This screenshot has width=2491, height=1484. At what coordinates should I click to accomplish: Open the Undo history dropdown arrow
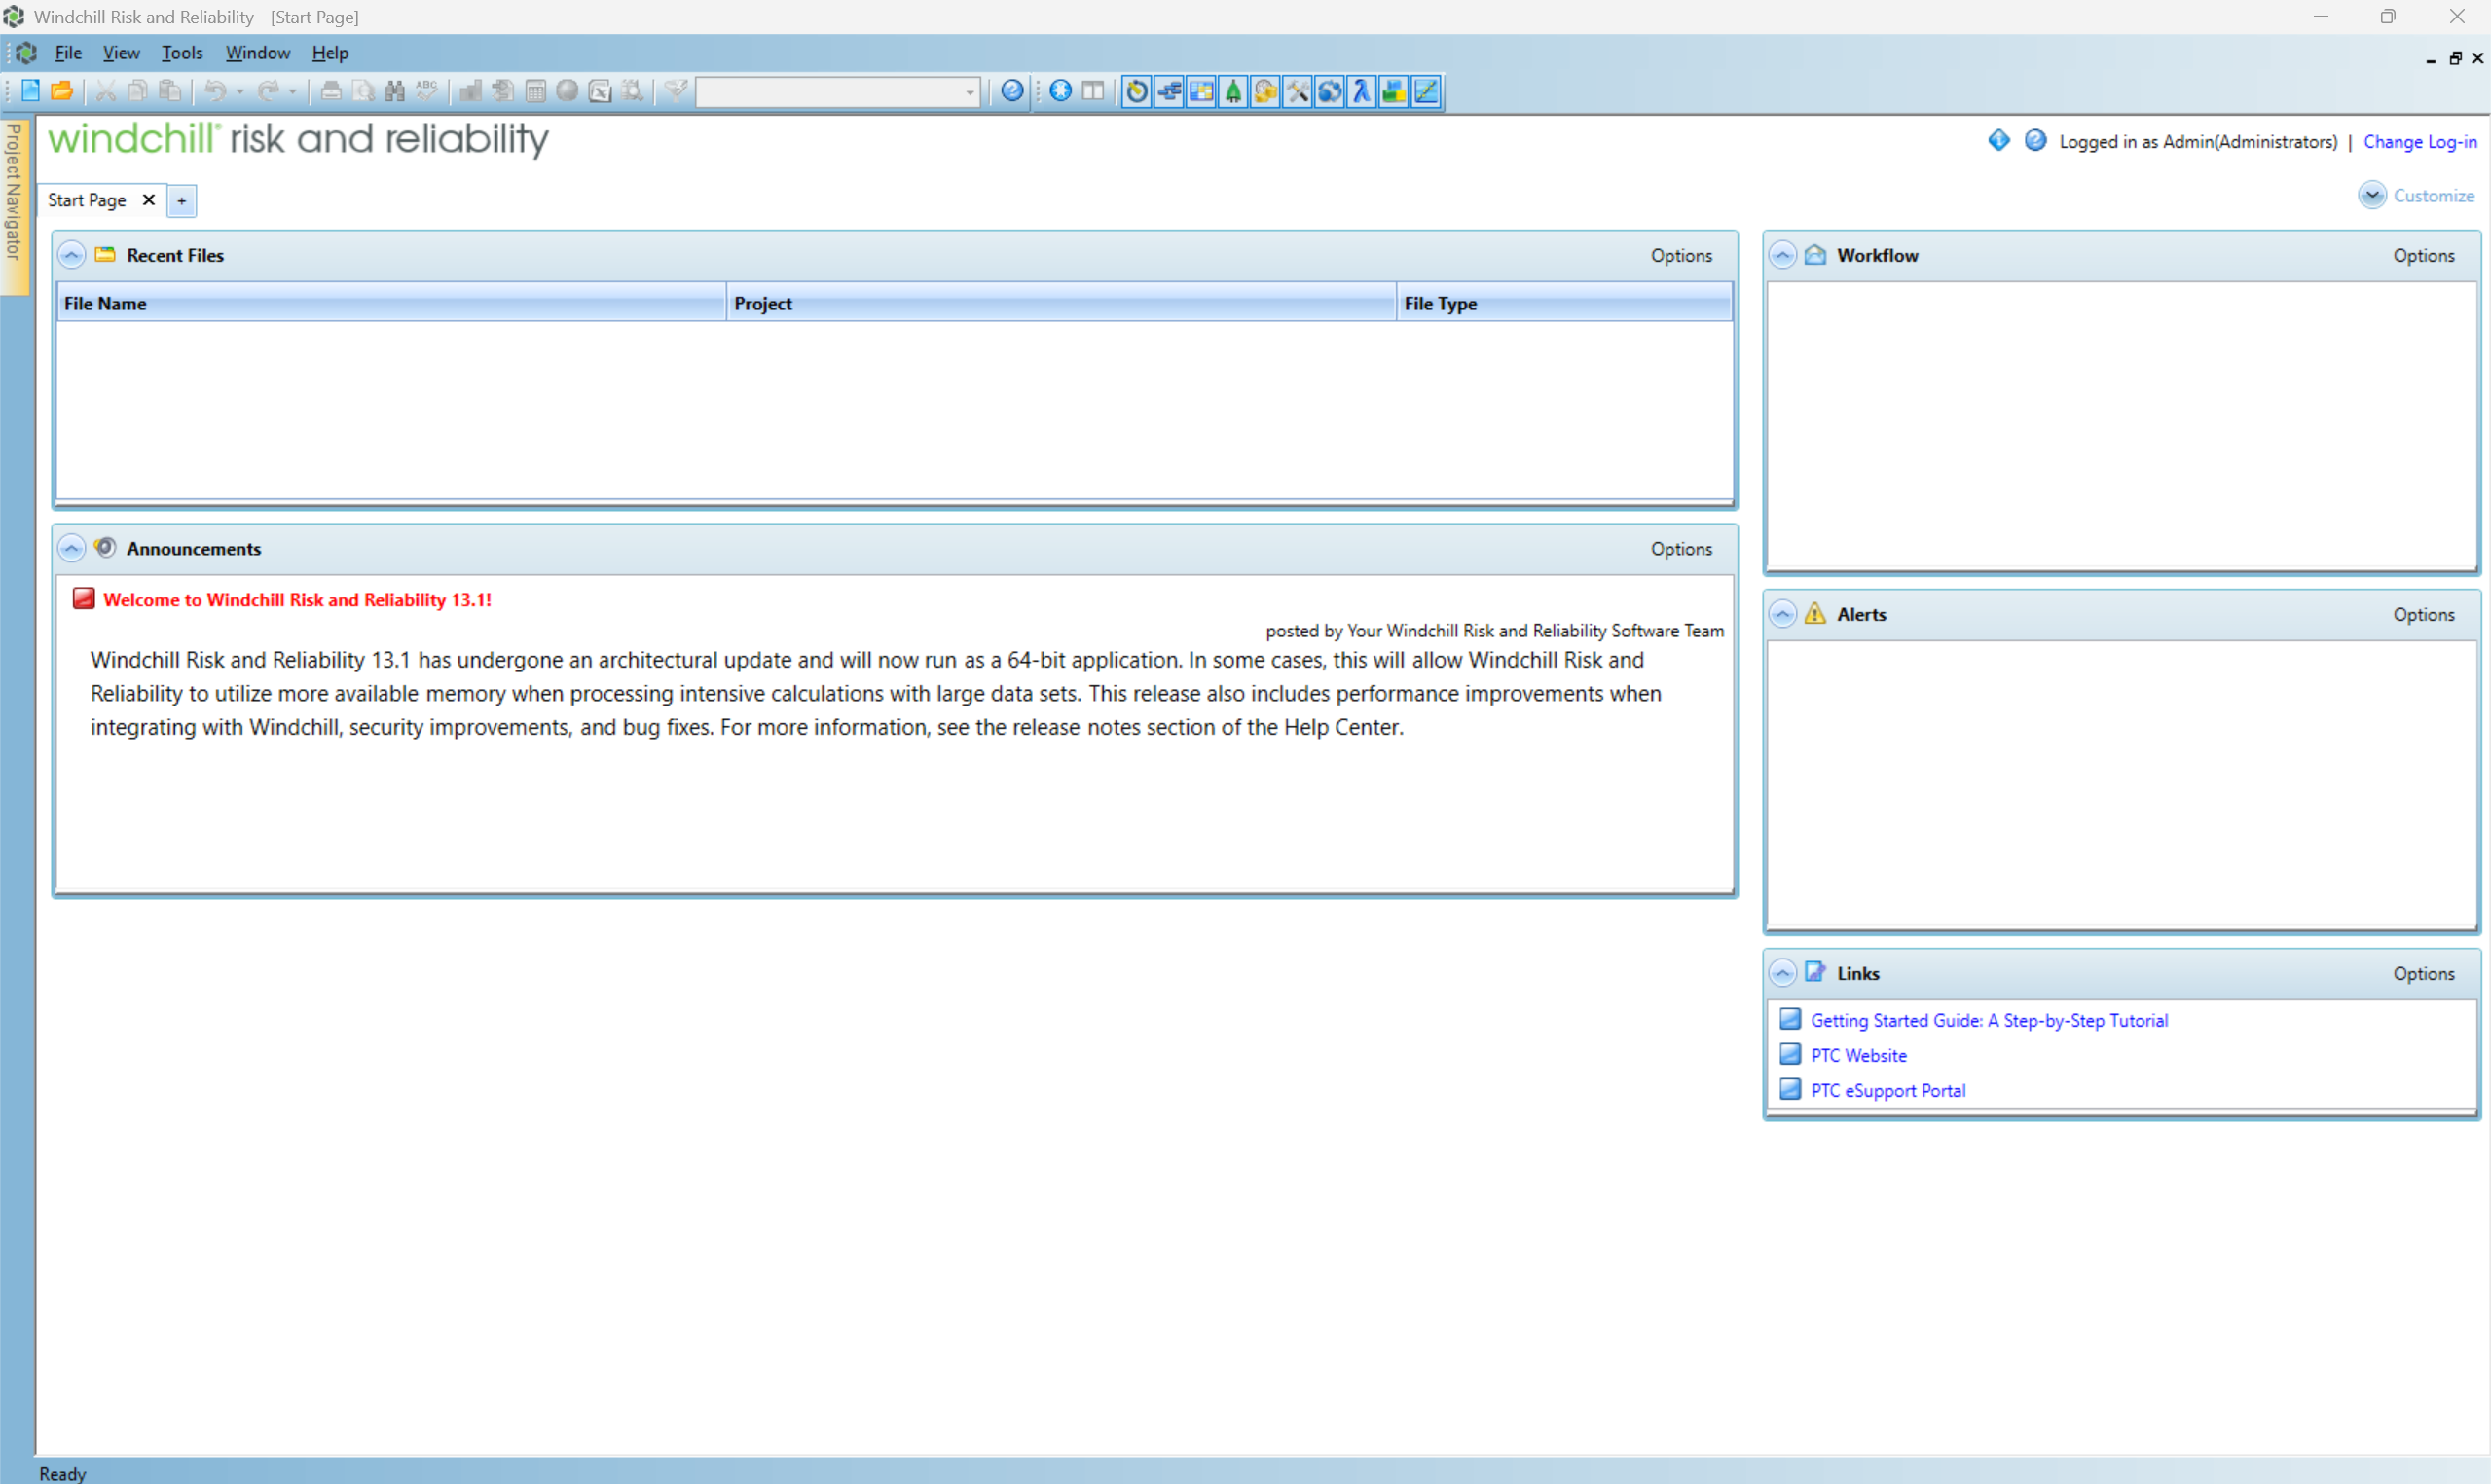(x=240, y=92)
